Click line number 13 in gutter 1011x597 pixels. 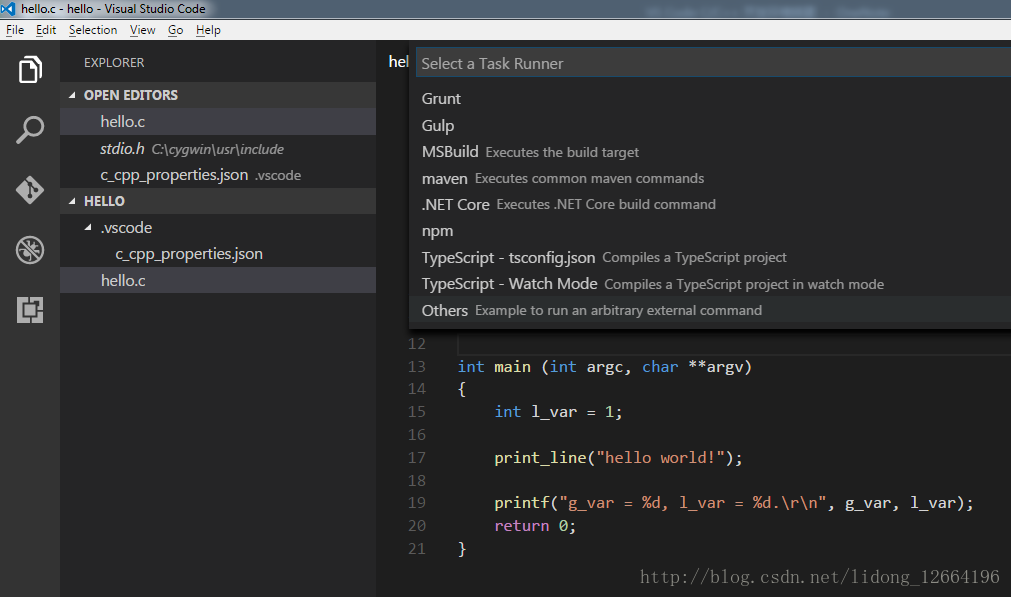pos(417,367)
